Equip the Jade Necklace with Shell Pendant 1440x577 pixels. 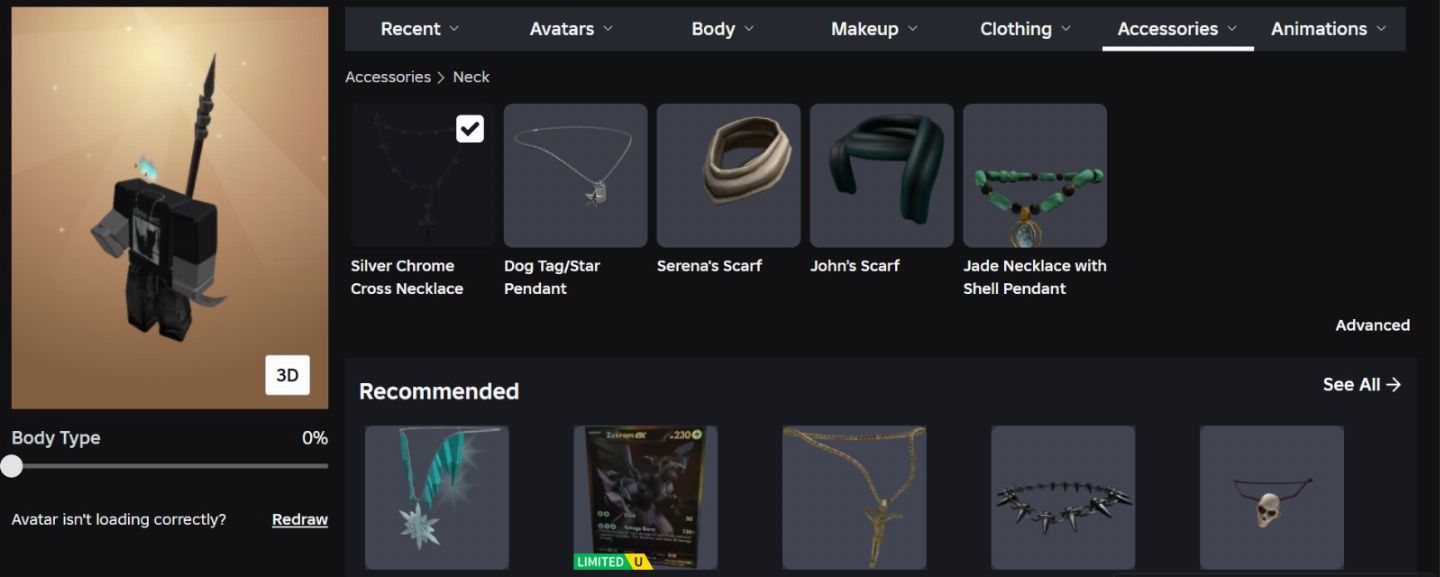pos(1035,176)
